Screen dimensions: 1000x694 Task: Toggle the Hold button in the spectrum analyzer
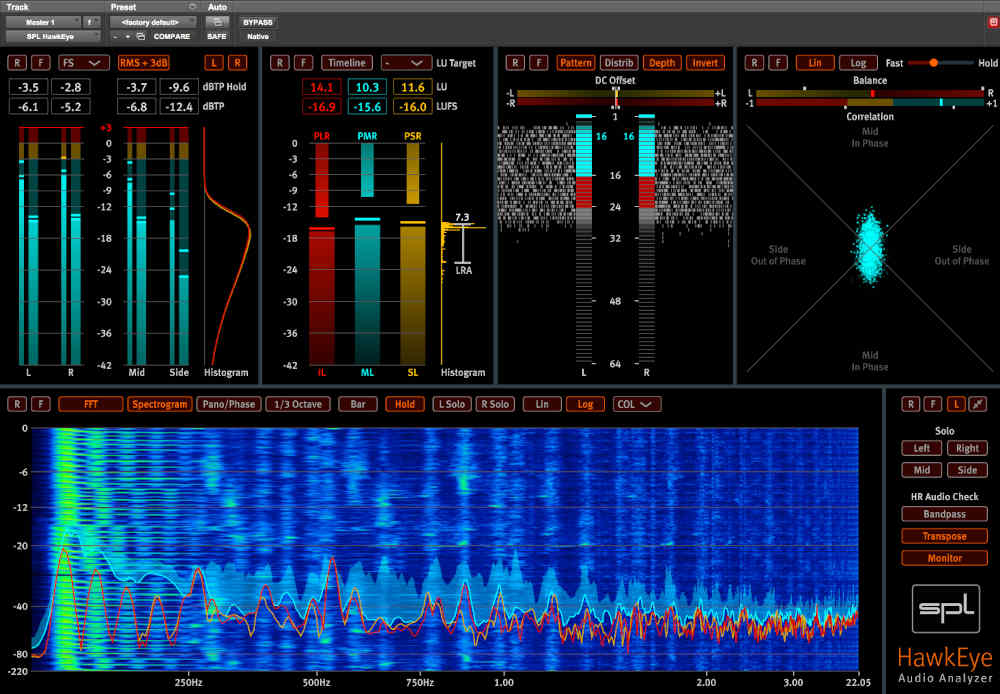tap(404, 404)
